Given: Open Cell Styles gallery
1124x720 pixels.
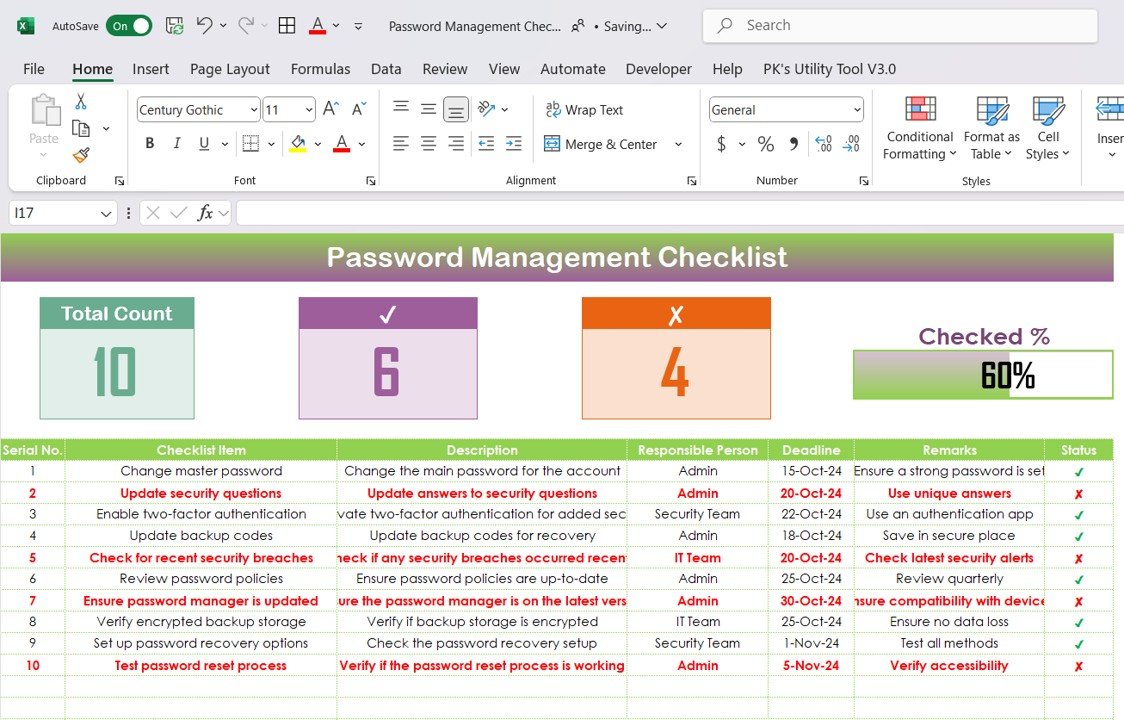Looking at the screenshot, I should [1047, 128].
